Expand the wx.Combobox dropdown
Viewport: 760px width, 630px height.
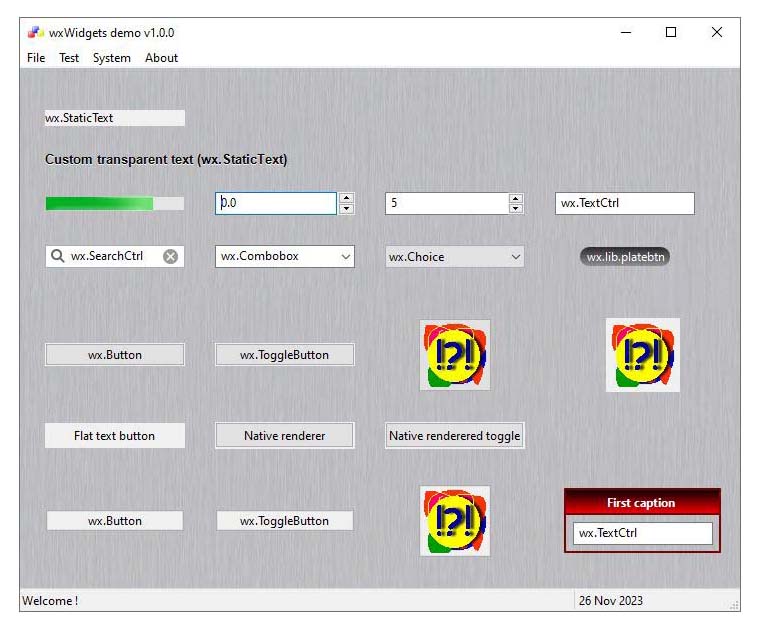345,257
